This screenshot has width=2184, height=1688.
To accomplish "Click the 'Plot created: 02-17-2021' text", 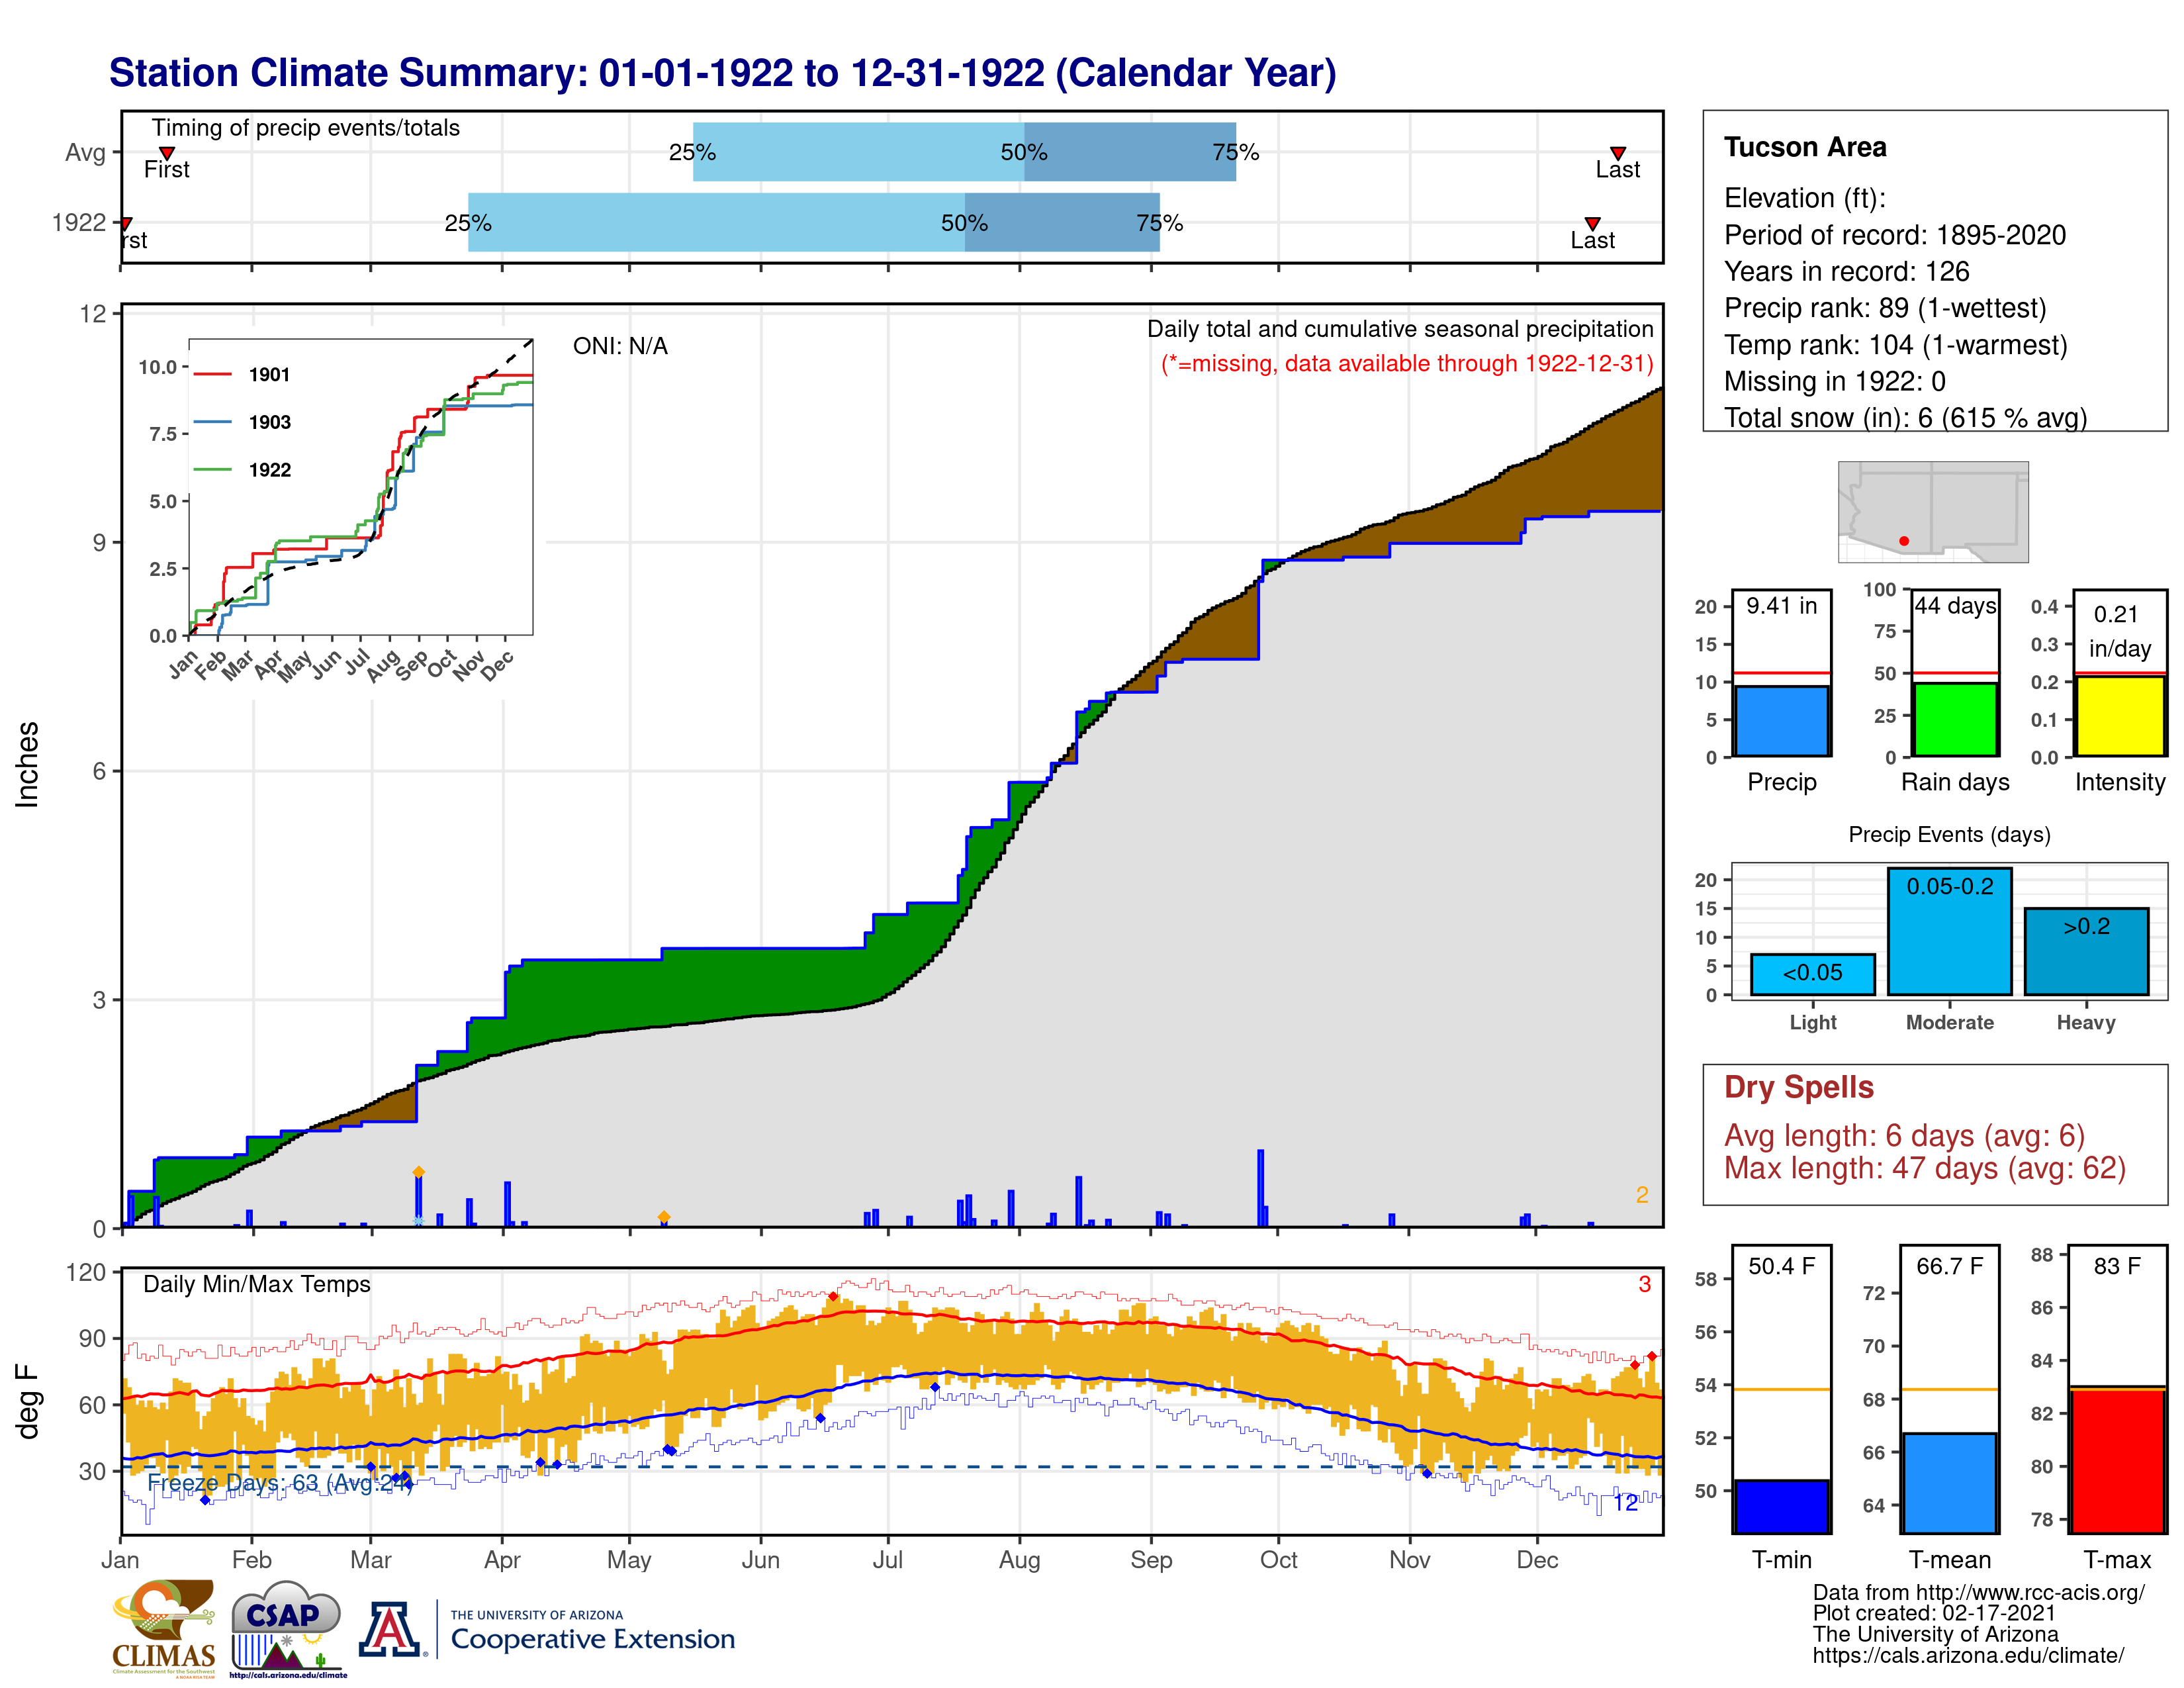I will point(1934,1613).
